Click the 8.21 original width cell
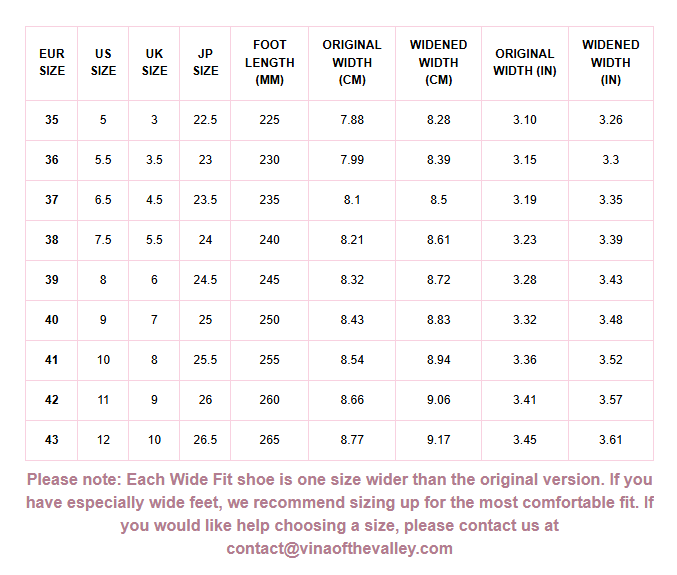 click(352, 240)
